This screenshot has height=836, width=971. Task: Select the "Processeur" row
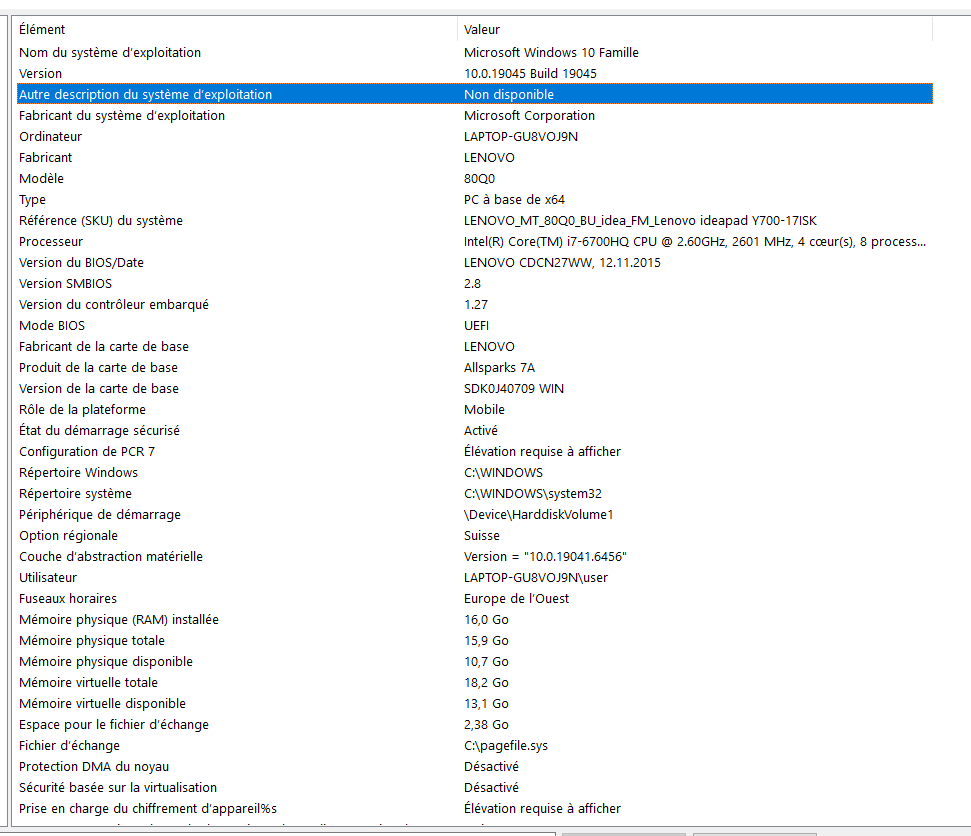pyautogui.click(x=474, y=242)
